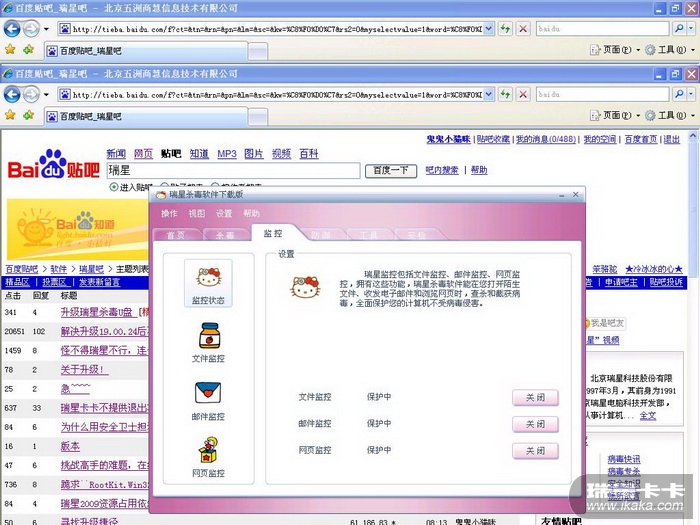Viewport: 700px width, 525px height.
Task: Click 关闭 button for 文件监控 row
Action: (x=535, y=397)
